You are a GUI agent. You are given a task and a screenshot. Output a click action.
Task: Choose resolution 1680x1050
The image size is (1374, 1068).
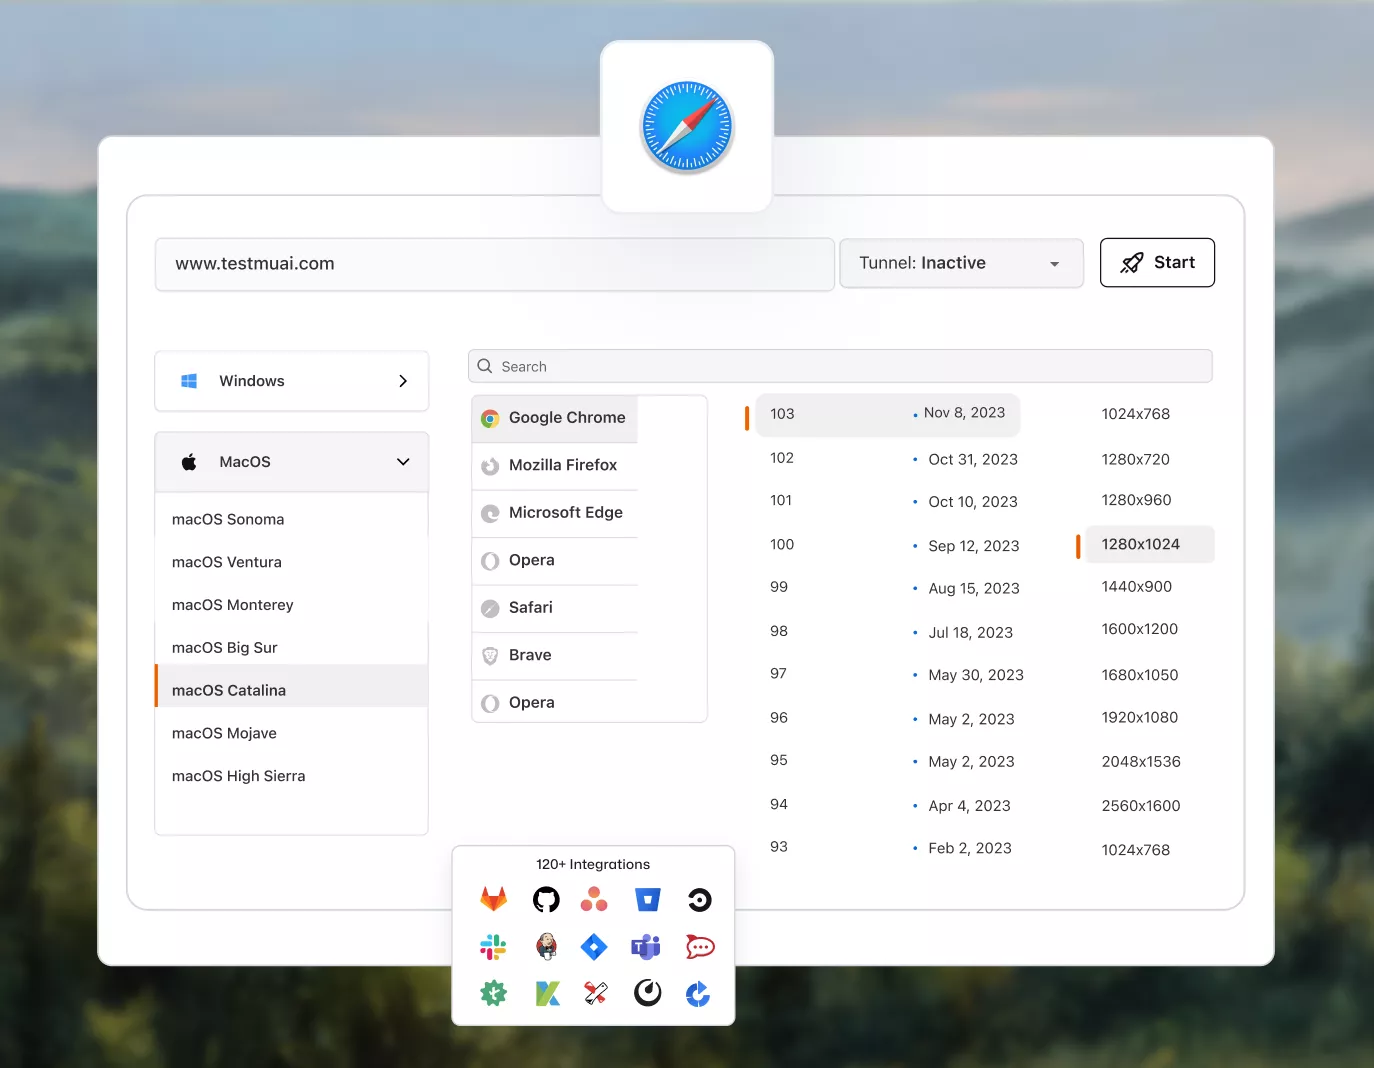tap(1139, 675)
